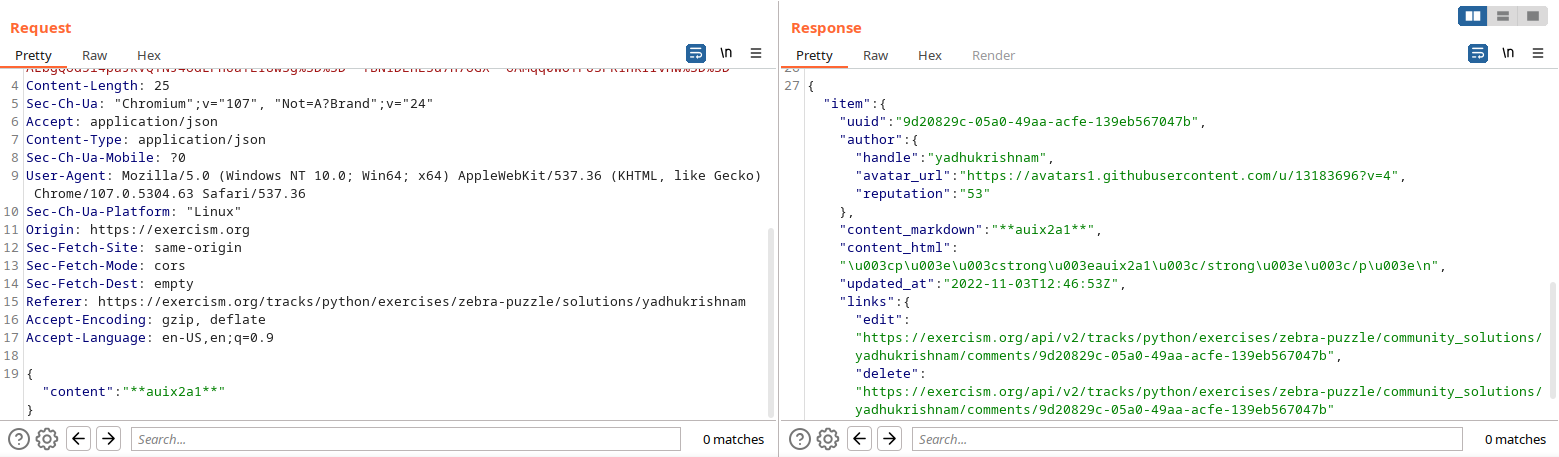Switch to top-bottom stacked layout view

point(1502,16)
